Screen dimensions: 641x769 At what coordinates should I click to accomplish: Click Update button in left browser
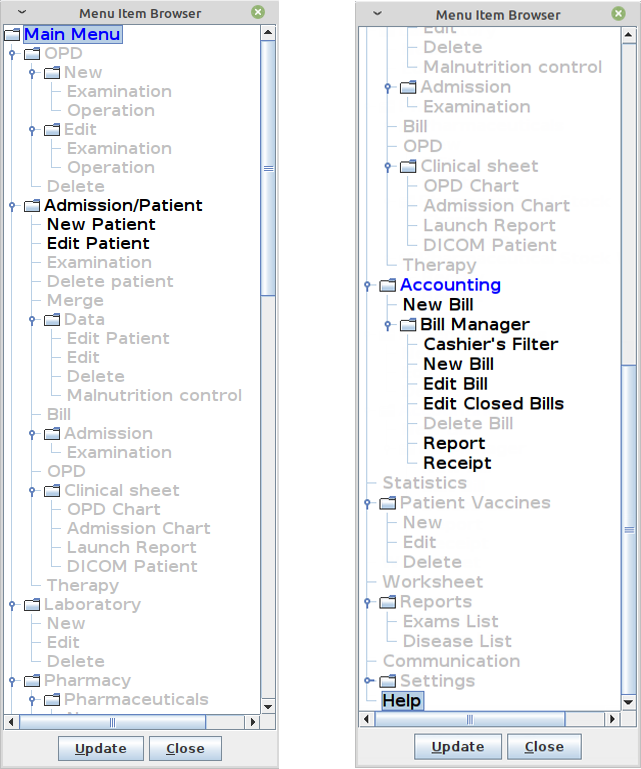(x=101, y=748)
